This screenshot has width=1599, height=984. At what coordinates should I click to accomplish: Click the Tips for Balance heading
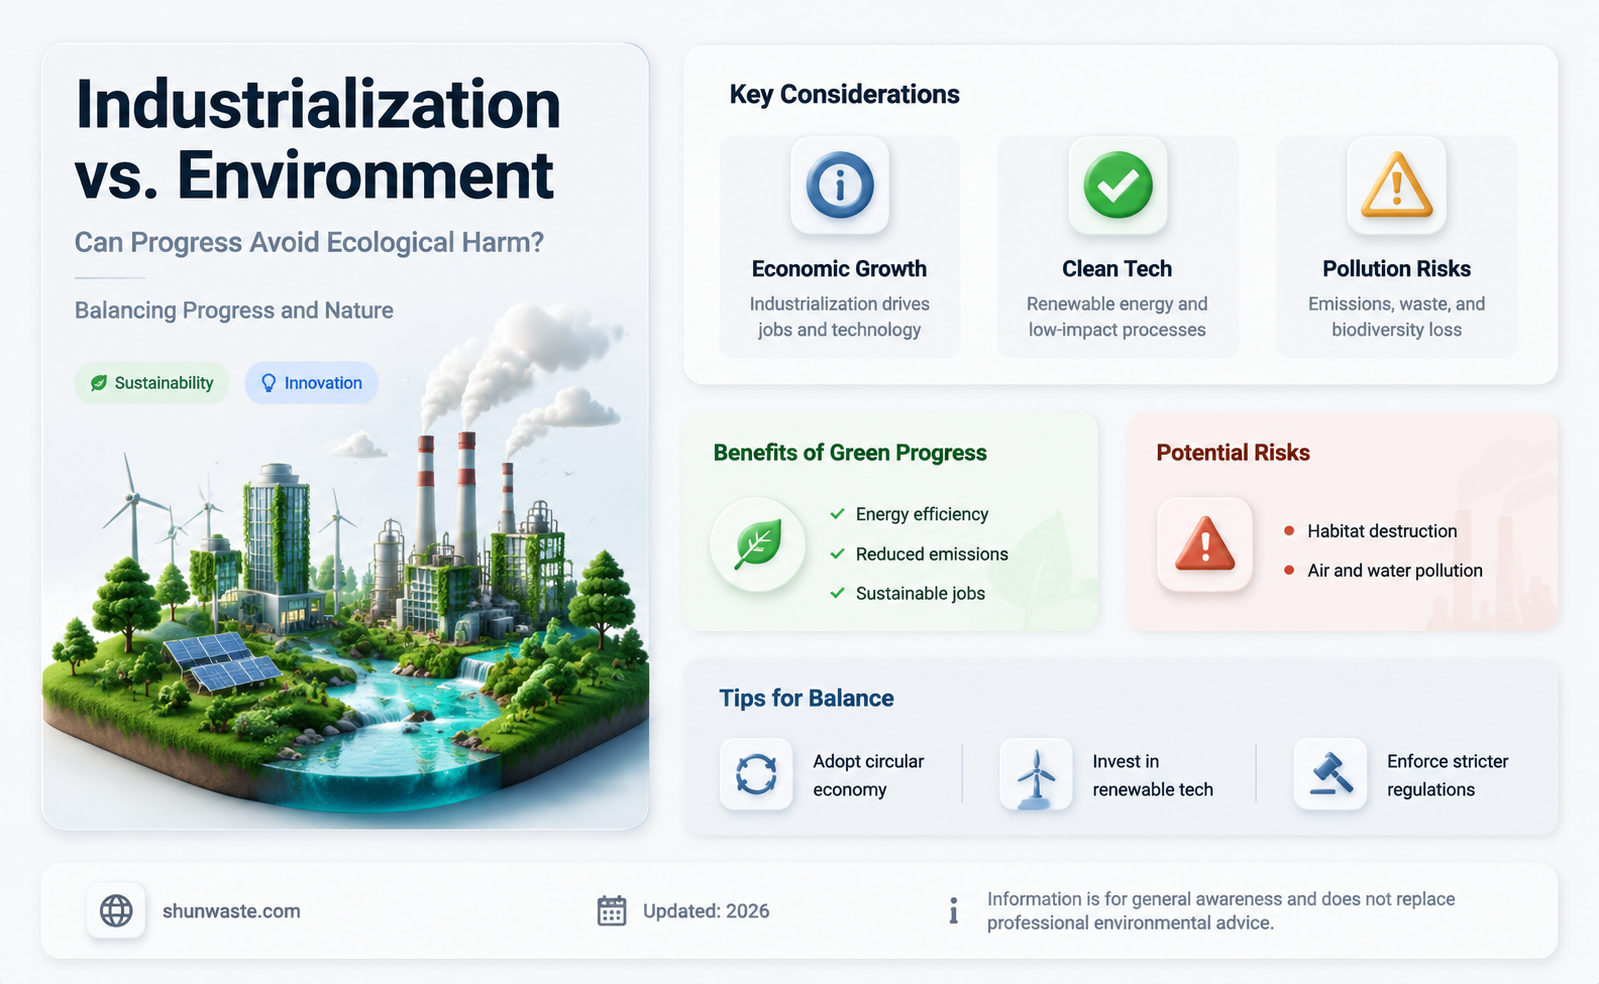[806, 698]
